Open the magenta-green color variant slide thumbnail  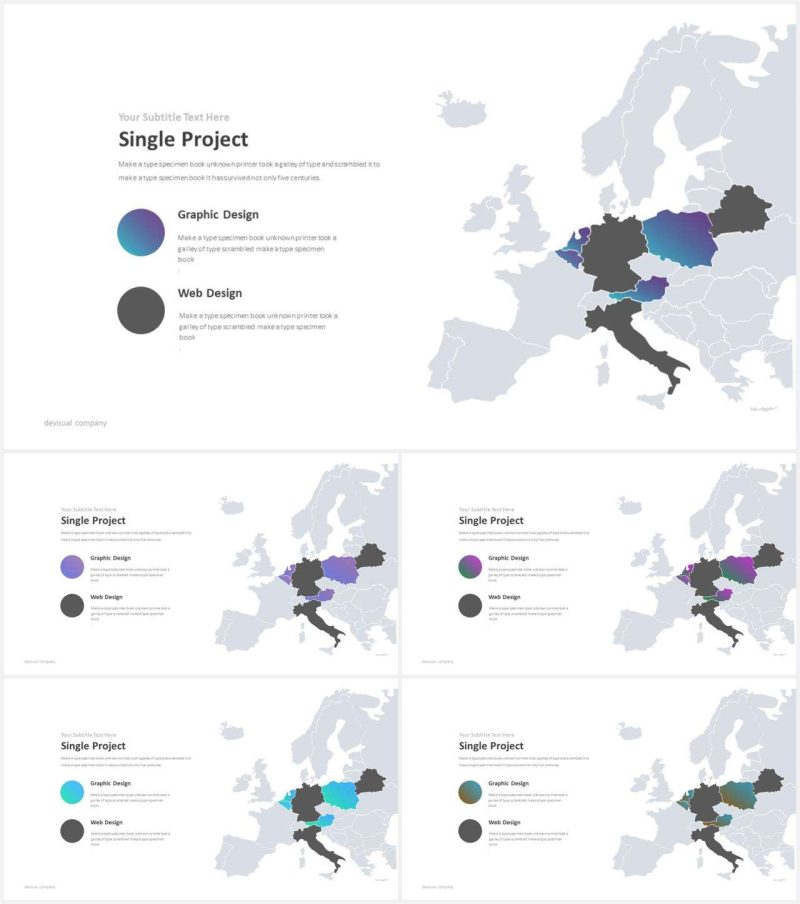click(599, 564)
